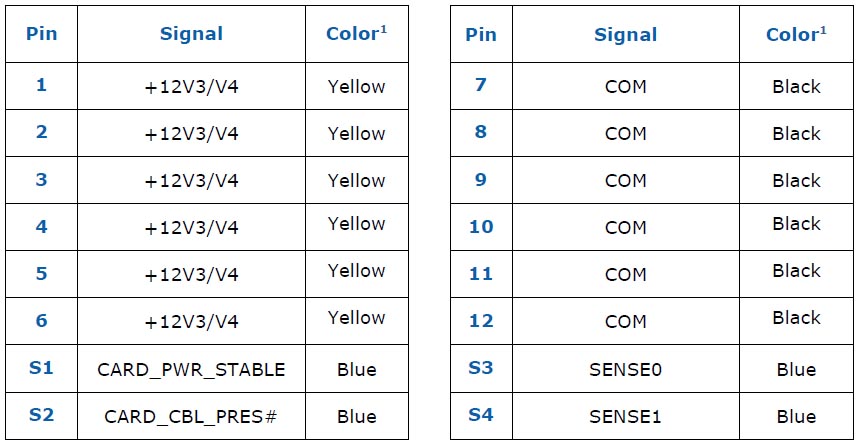Click the Signal header in right table
The height and width of the screenshot is (445, 859).
[x=626, y=34]
